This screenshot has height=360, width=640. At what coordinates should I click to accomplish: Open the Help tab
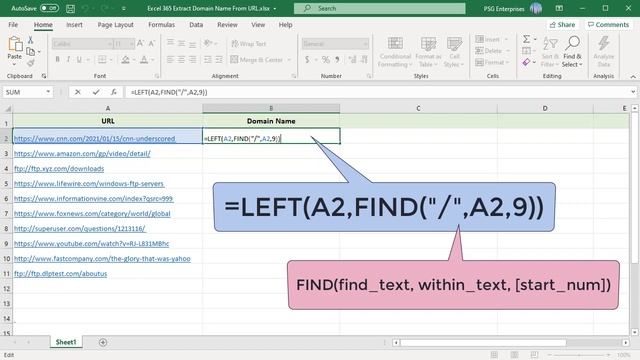(x=285, y=24)
